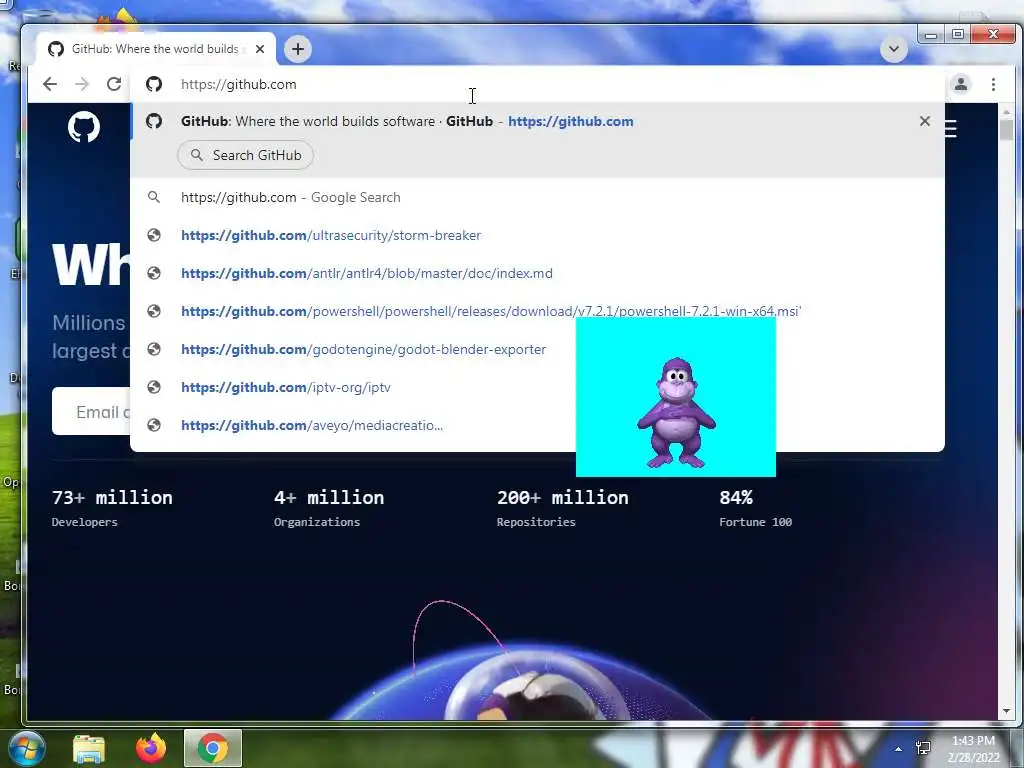Open Windows Explorer from the taskbar

coord(89,748)
